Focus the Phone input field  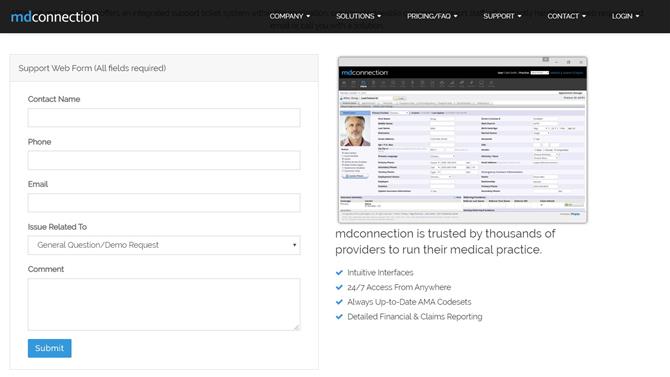coord(164,160)
